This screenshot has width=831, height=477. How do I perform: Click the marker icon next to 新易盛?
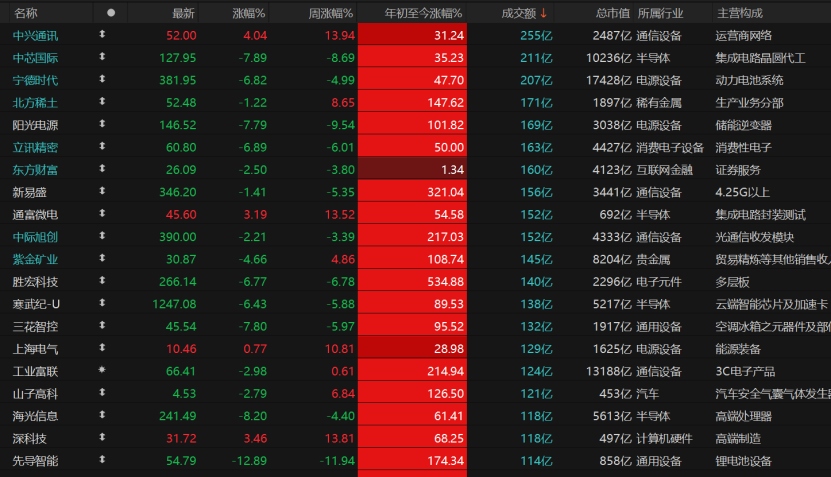point(102,192)
